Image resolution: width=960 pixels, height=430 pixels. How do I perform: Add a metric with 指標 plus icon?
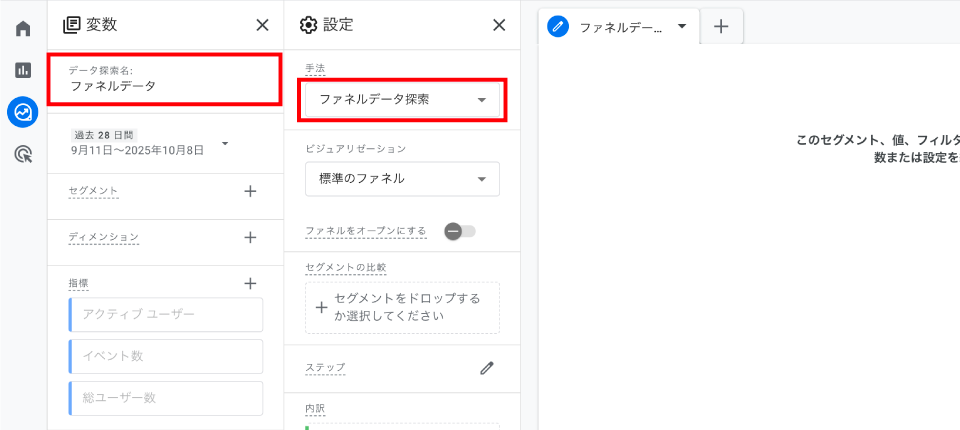coord(250,284)
